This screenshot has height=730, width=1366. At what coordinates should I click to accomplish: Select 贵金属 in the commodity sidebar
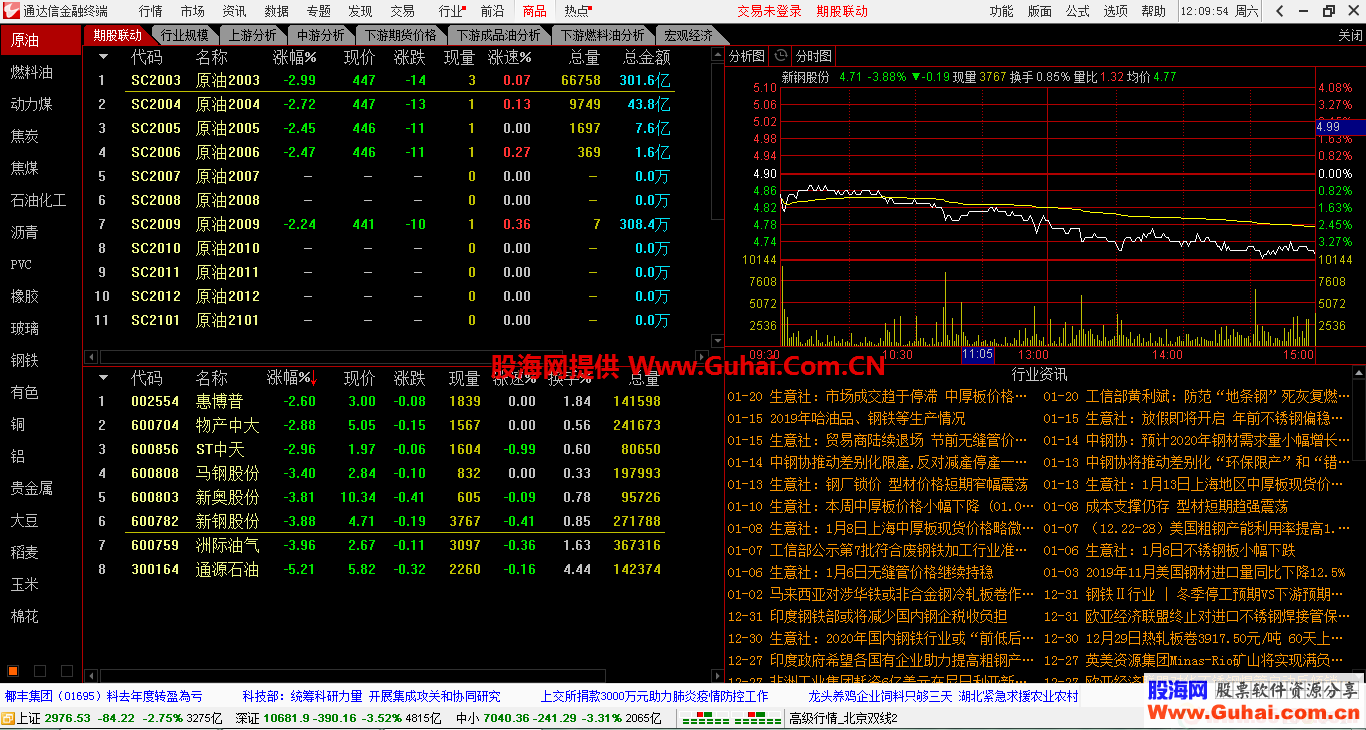click(32, 488)
